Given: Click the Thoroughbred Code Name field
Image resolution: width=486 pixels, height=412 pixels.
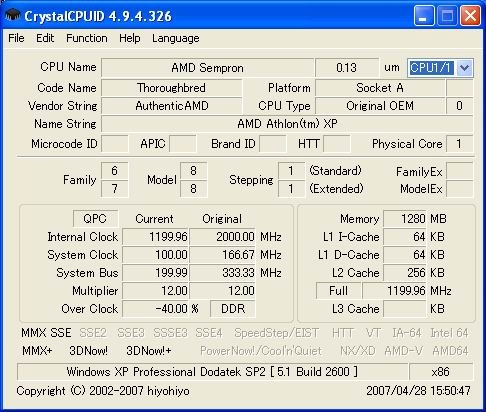Looking at the screenshot, I should [x=171, y=88].
